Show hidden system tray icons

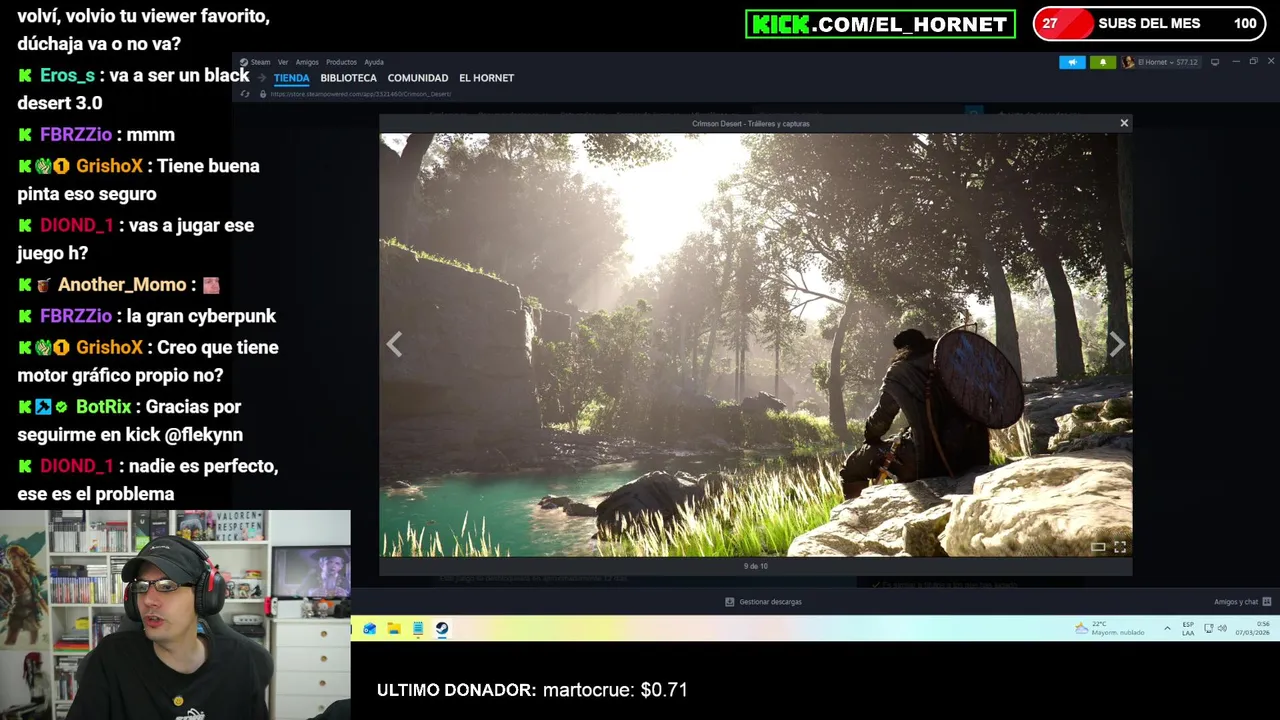pyautogui.click(x=1167, y=629)
